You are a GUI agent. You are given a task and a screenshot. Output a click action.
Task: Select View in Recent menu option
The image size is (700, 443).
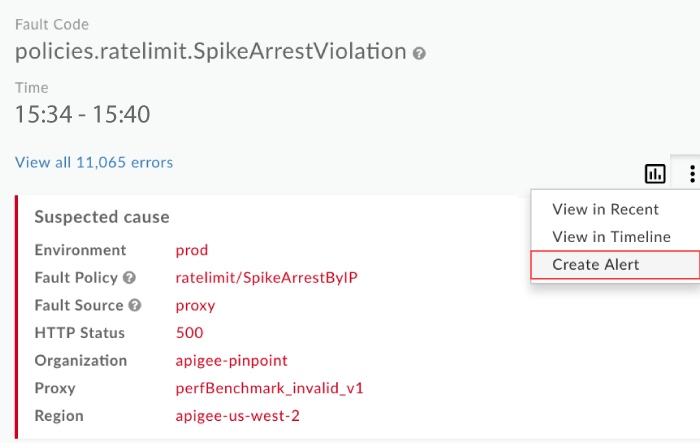[605, 209]
